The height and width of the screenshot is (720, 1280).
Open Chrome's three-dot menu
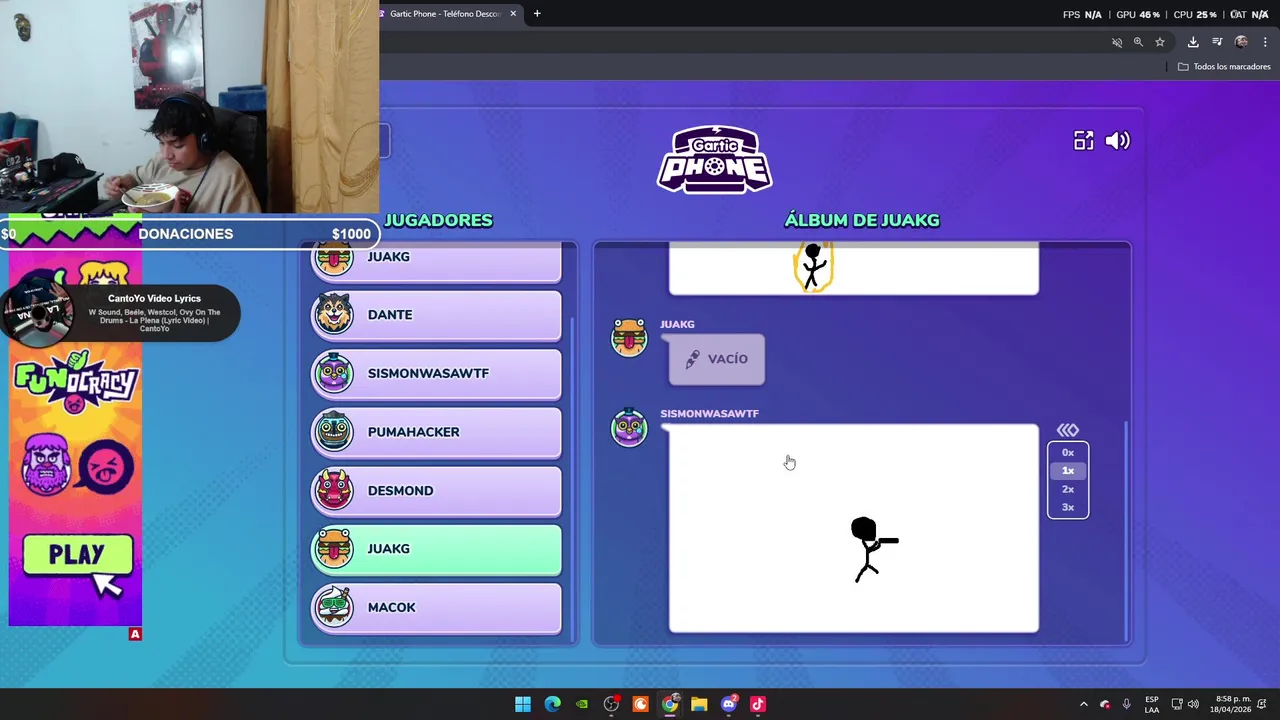pyautogui.click(x=1265, y=42)
